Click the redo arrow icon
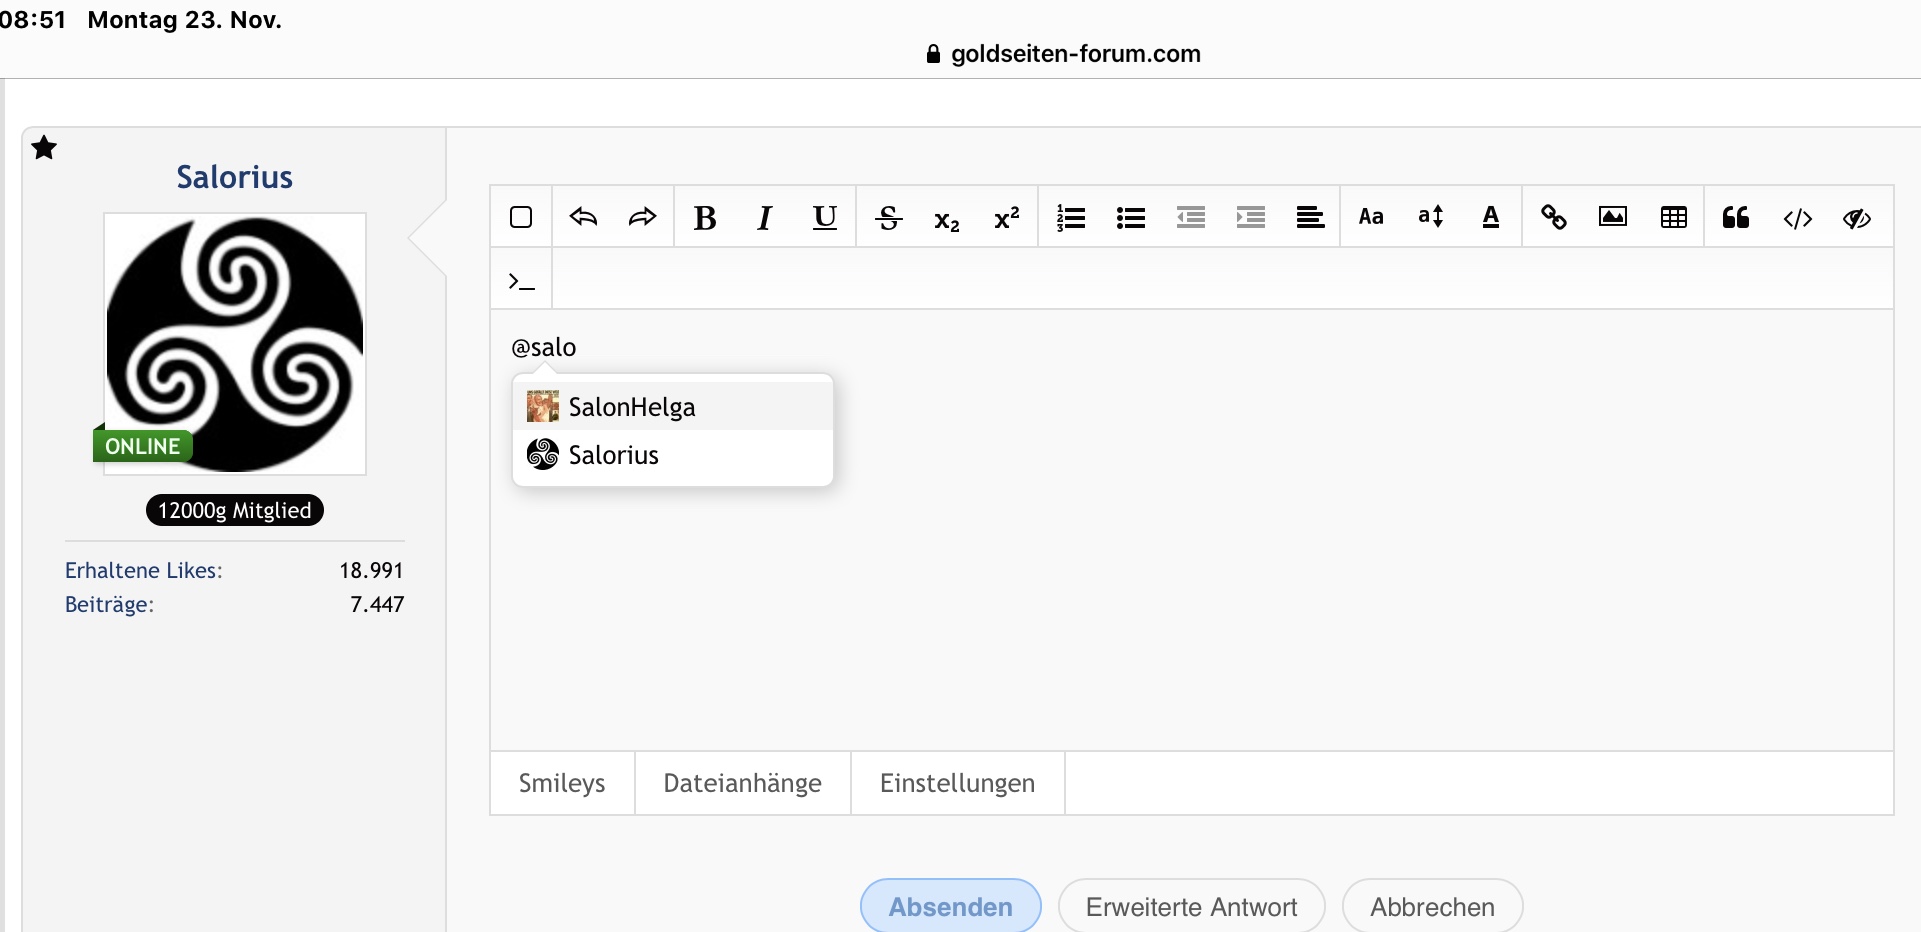Image resolution: width=1921 pixels, height=932 pixels. [642, 218]
